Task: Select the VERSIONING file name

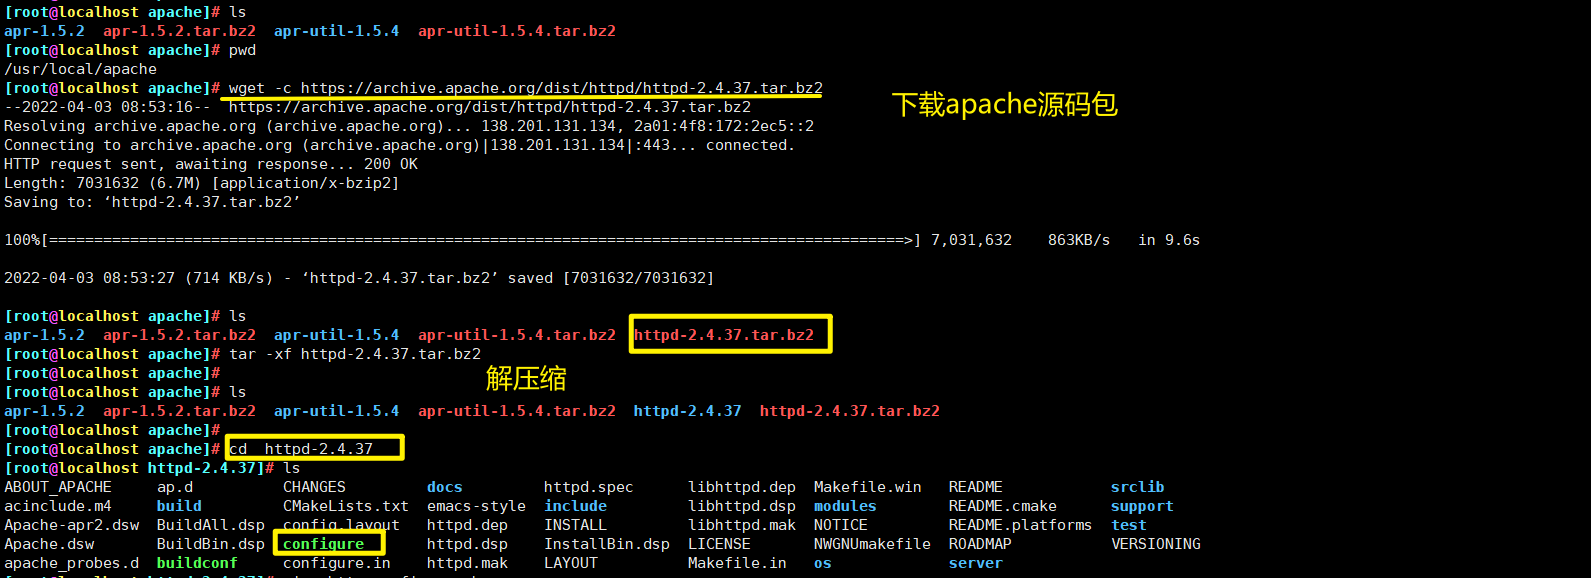Action: (x=1156, y=544)
